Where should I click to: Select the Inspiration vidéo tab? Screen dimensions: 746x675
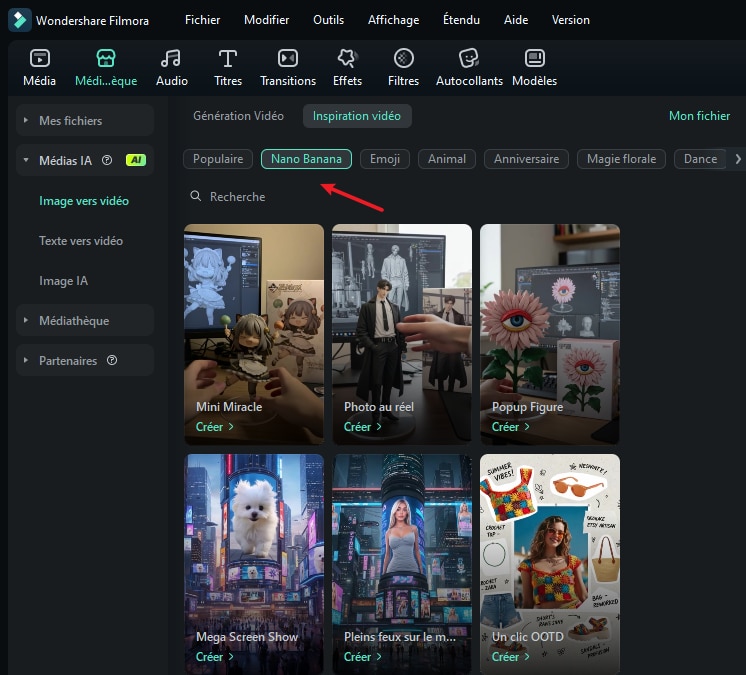pos(357,116)
